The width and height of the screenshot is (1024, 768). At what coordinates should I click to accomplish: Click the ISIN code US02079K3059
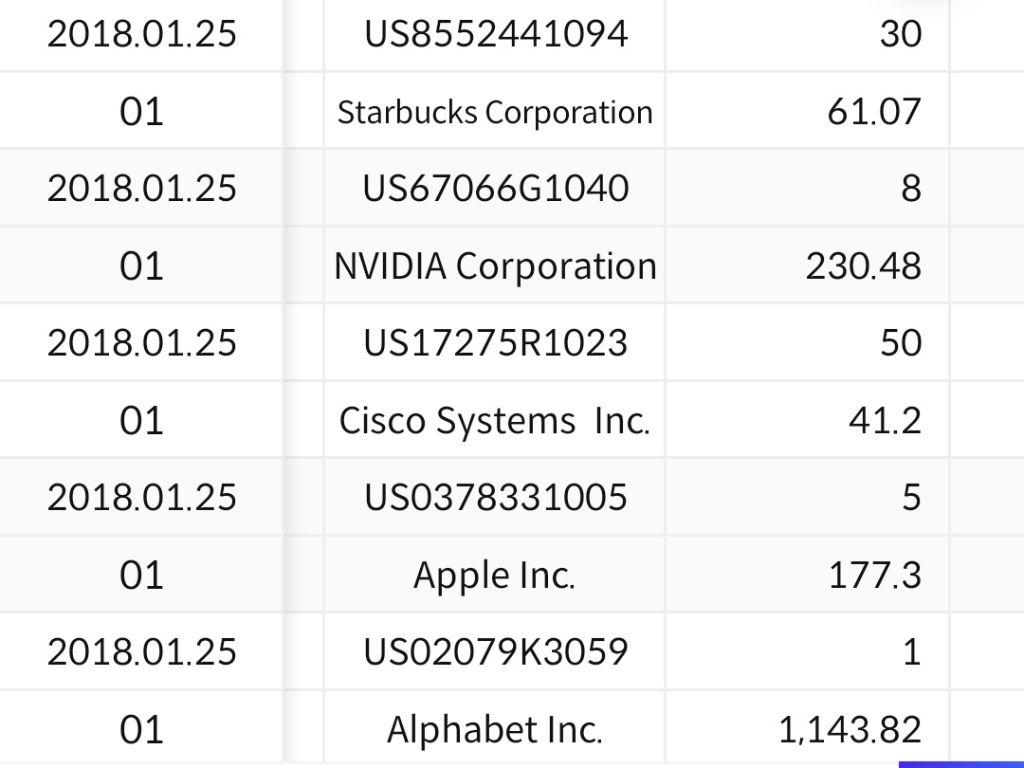(496, 652)
